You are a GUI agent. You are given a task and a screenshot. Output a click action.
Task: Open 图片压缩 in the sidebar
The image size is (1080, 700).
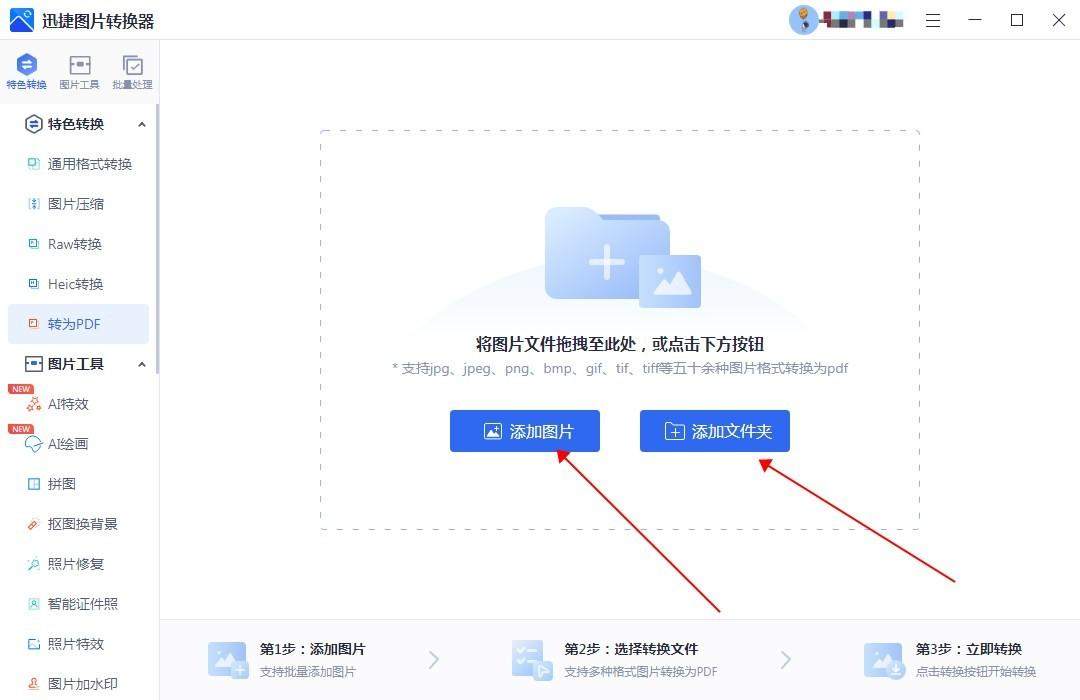pyautogui.click(x=79, y=204)
